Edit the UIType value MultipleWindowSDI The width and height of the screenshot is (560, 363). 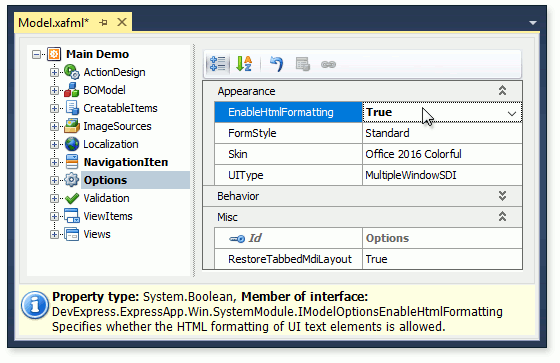point(442,175)
